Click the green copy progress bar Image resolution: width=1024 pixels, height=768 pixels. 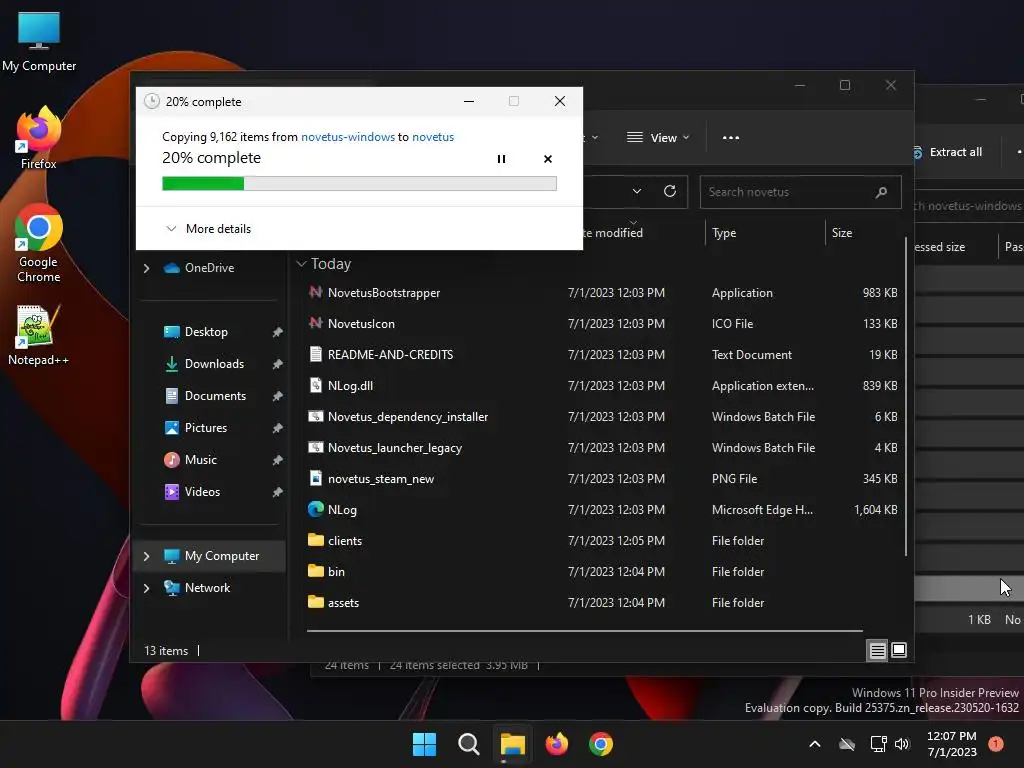359,184
